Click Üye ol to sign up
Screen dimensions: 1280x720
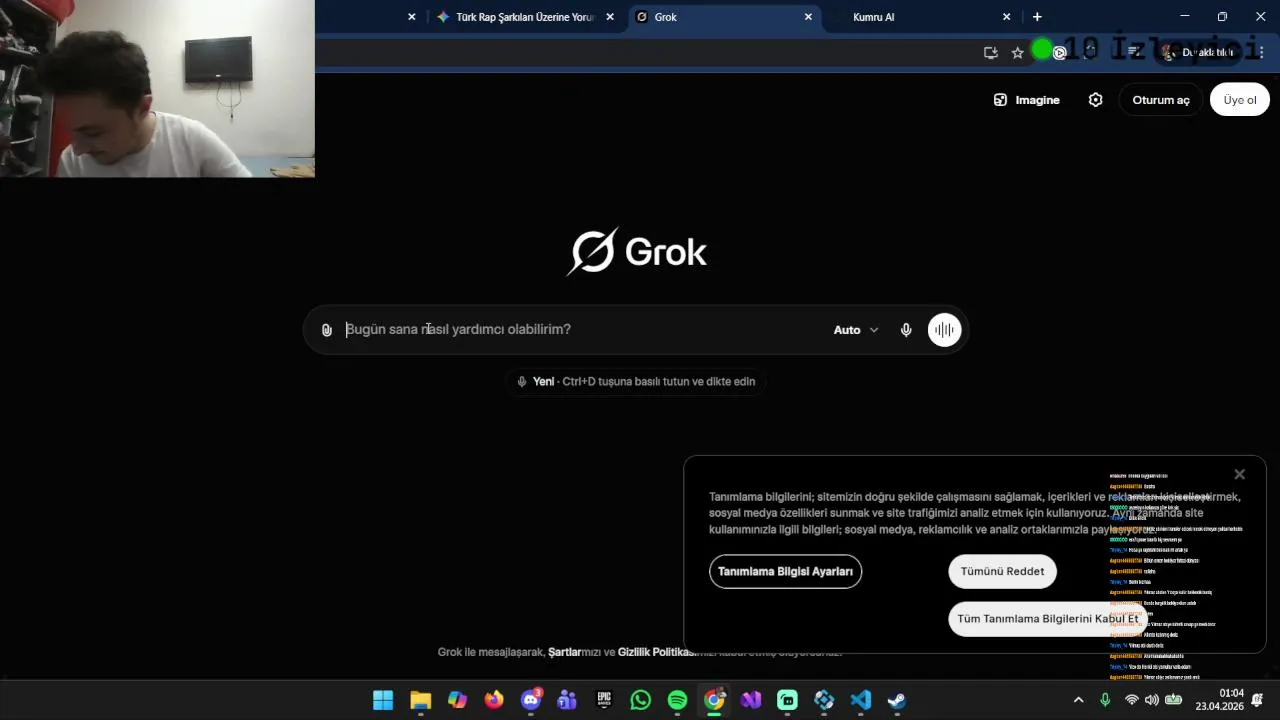tap(1240, 100)
